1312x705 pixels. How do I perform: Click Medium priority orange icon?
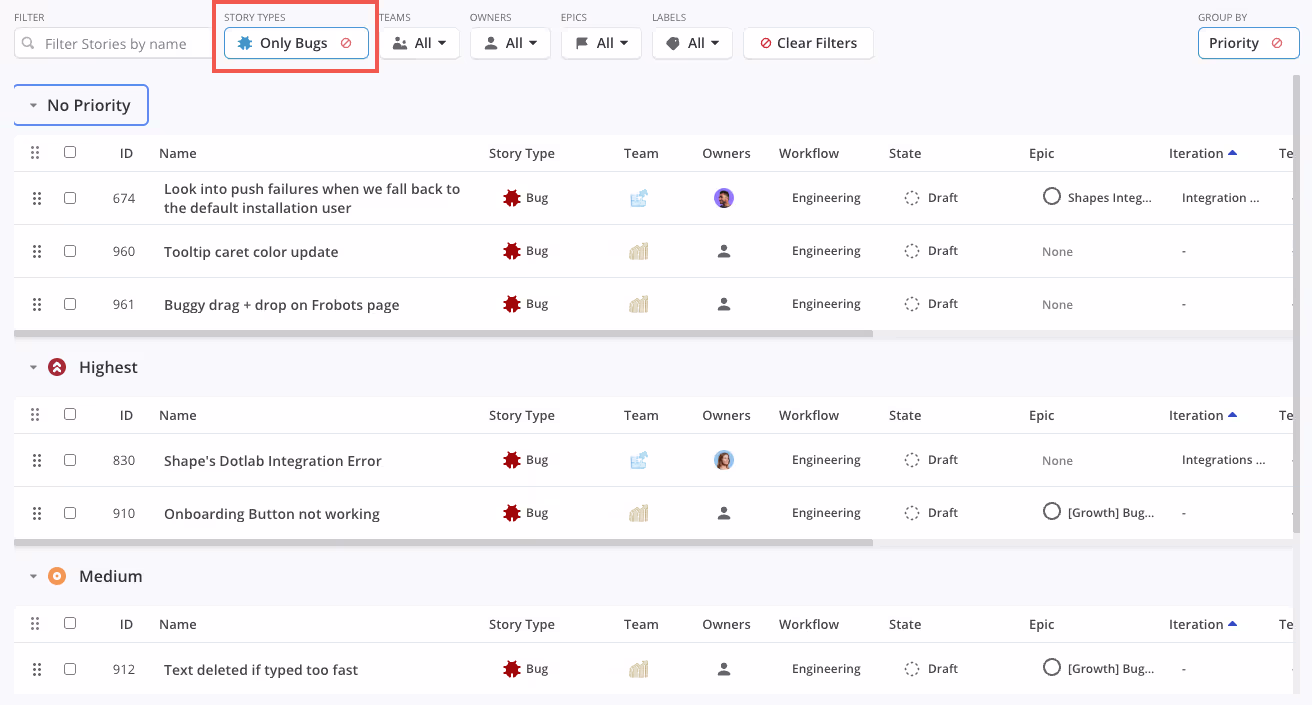click(57, 576)
